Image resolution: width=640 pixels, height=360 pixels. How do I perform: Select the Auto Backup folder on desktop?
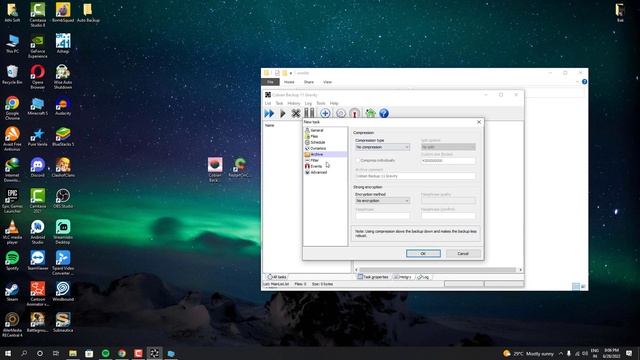(88, 13)
